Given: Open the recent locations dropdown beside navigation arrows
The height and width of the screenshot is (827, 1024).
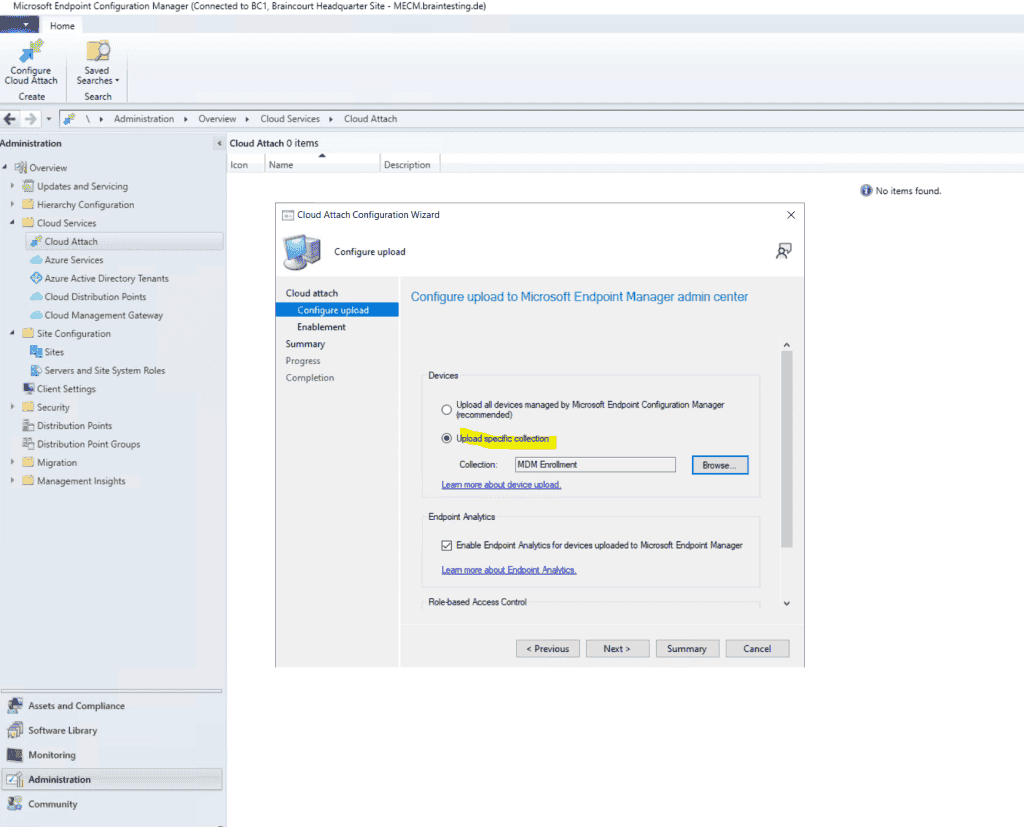Looking at the screenshot, I should [x=47, y=118].
